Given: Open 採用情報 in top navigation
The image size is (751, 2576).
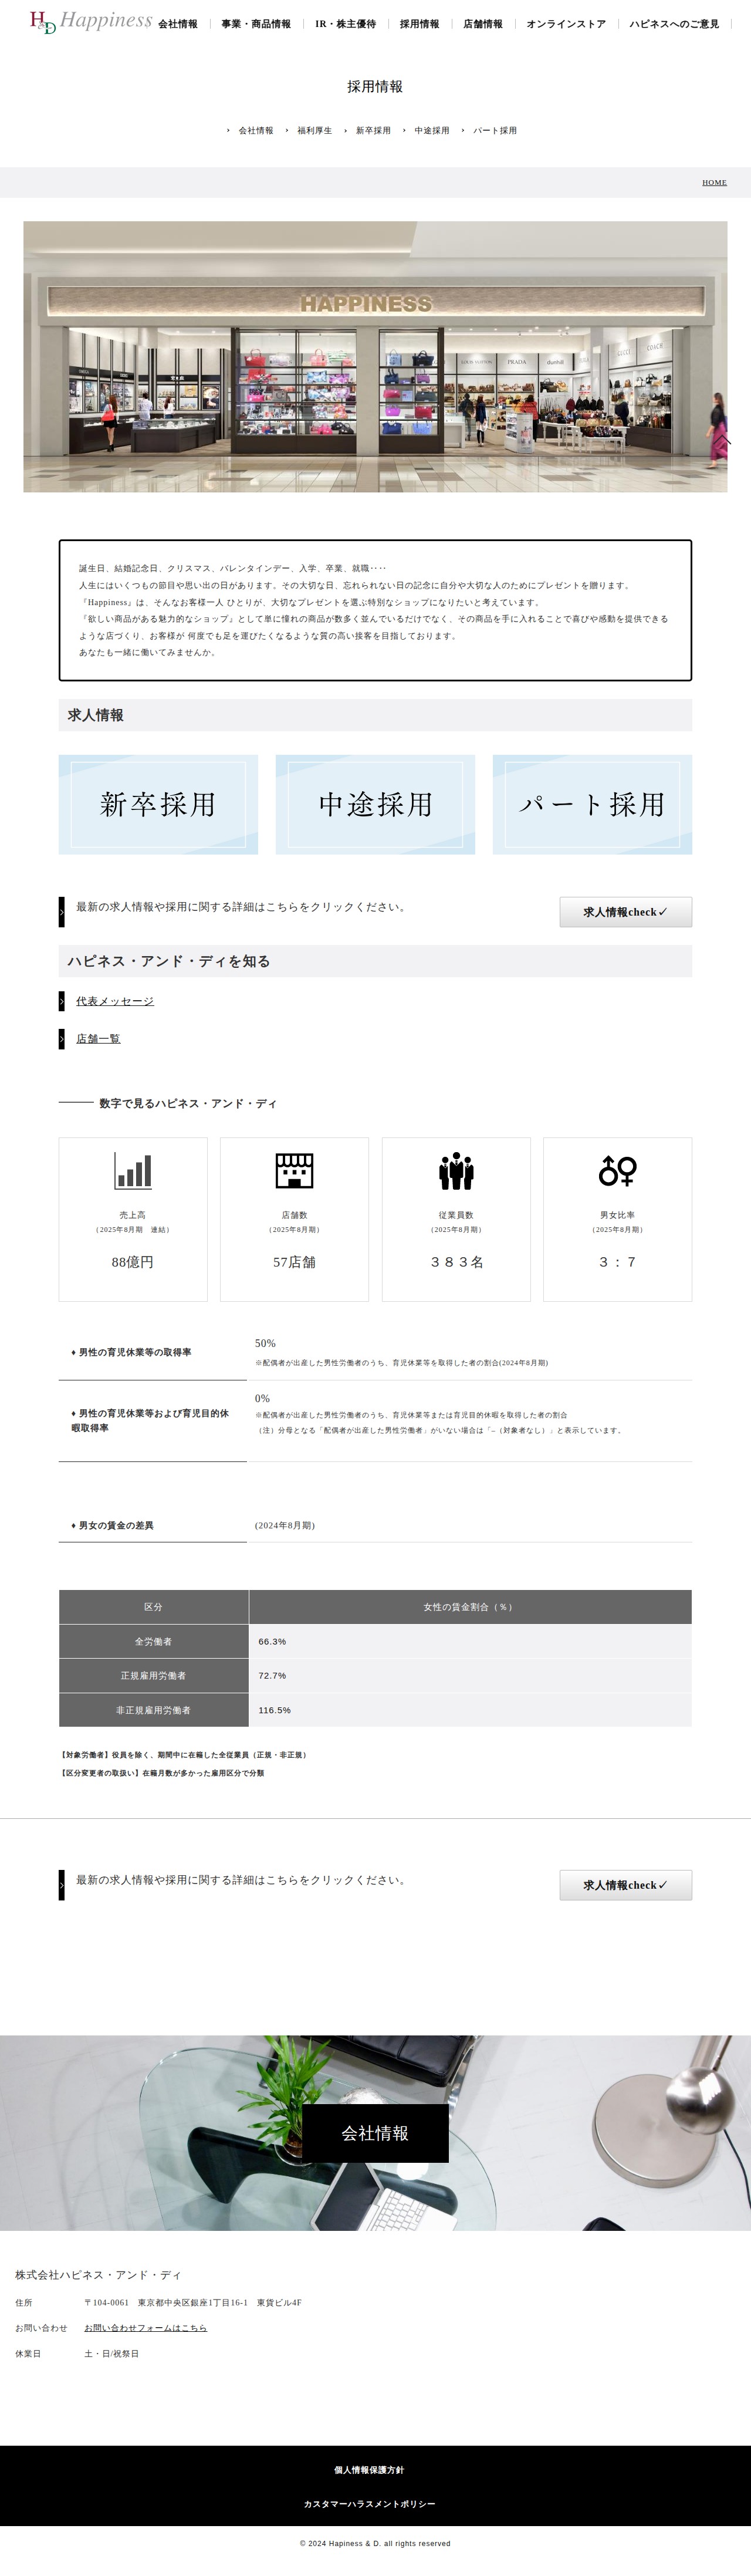Looking at the screenshot, I should [x=419, y=24].
